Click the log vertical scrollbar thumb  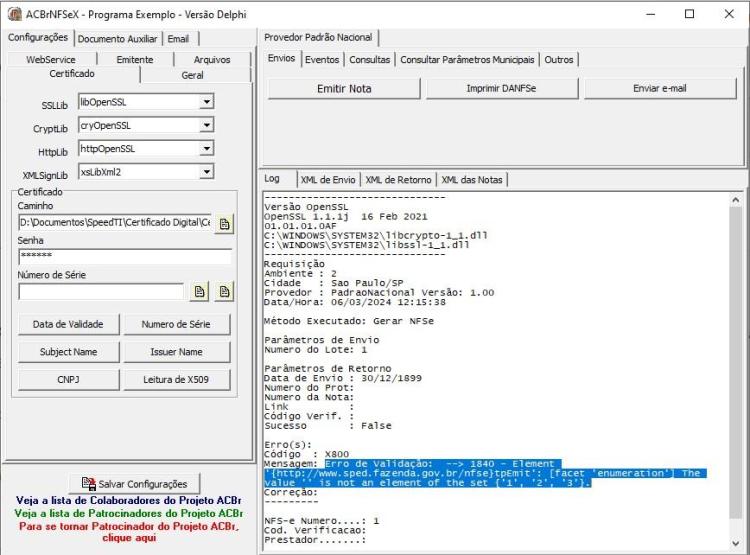coord(736,362)
